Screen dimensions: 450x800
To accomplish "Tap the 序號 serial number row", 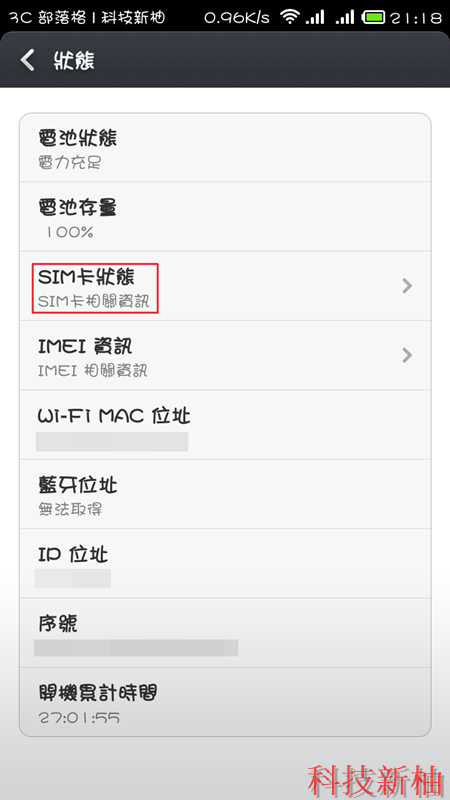I will [225, 633].
